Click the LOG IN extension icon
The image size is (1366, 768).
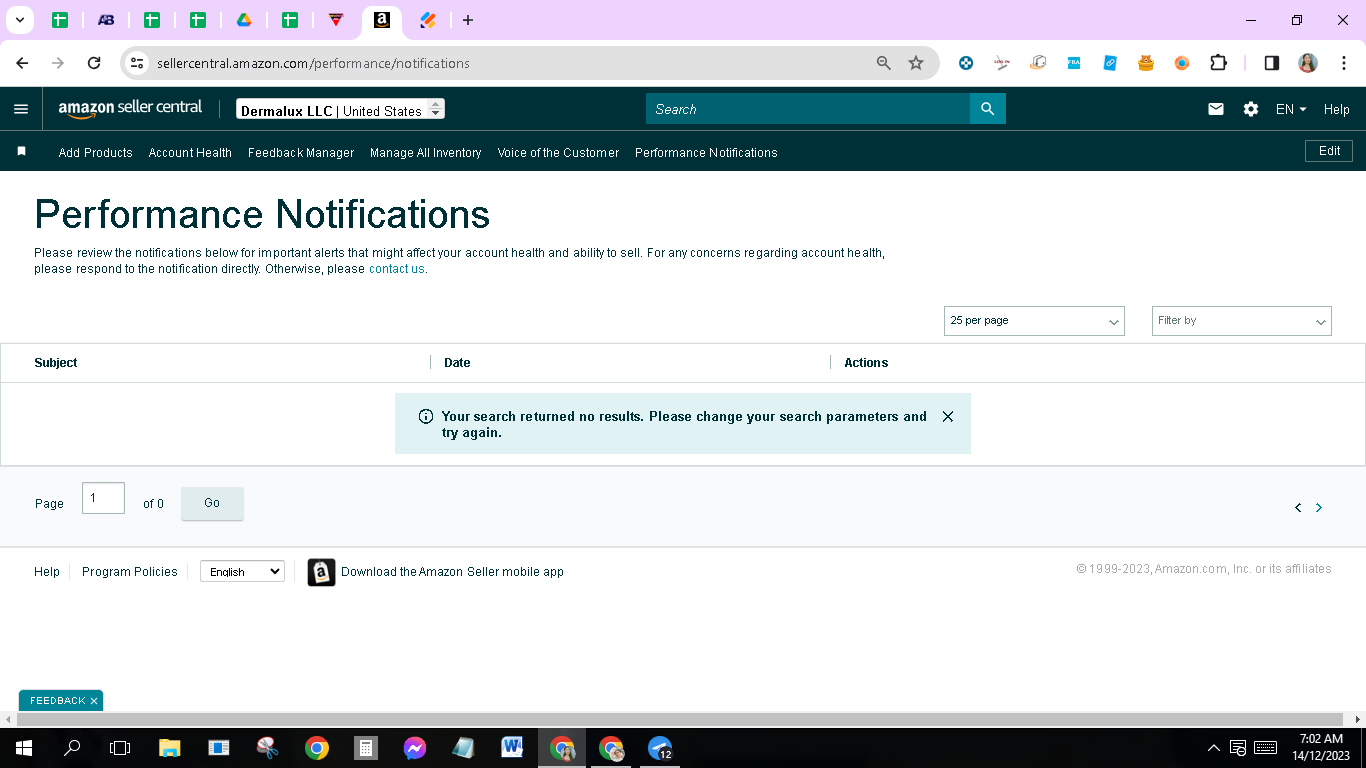point(1002,63)
